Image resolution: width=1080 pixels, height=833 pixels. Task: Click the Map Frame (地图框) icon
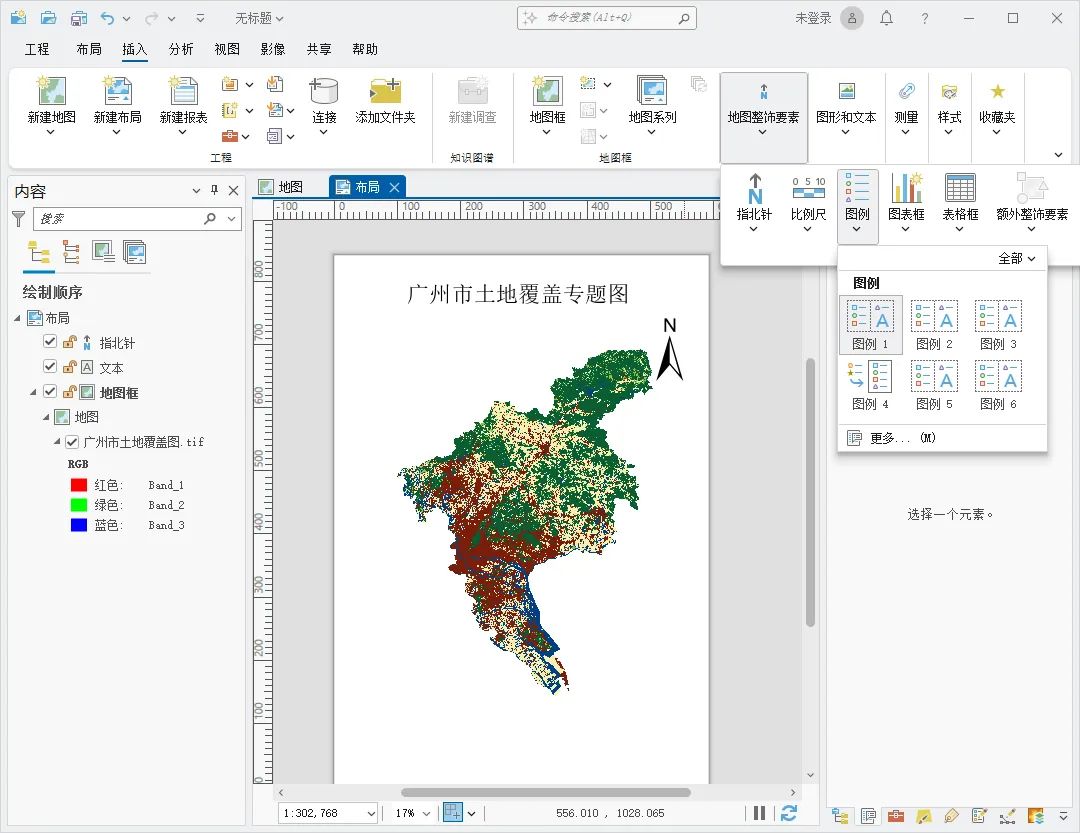(547, 91)
